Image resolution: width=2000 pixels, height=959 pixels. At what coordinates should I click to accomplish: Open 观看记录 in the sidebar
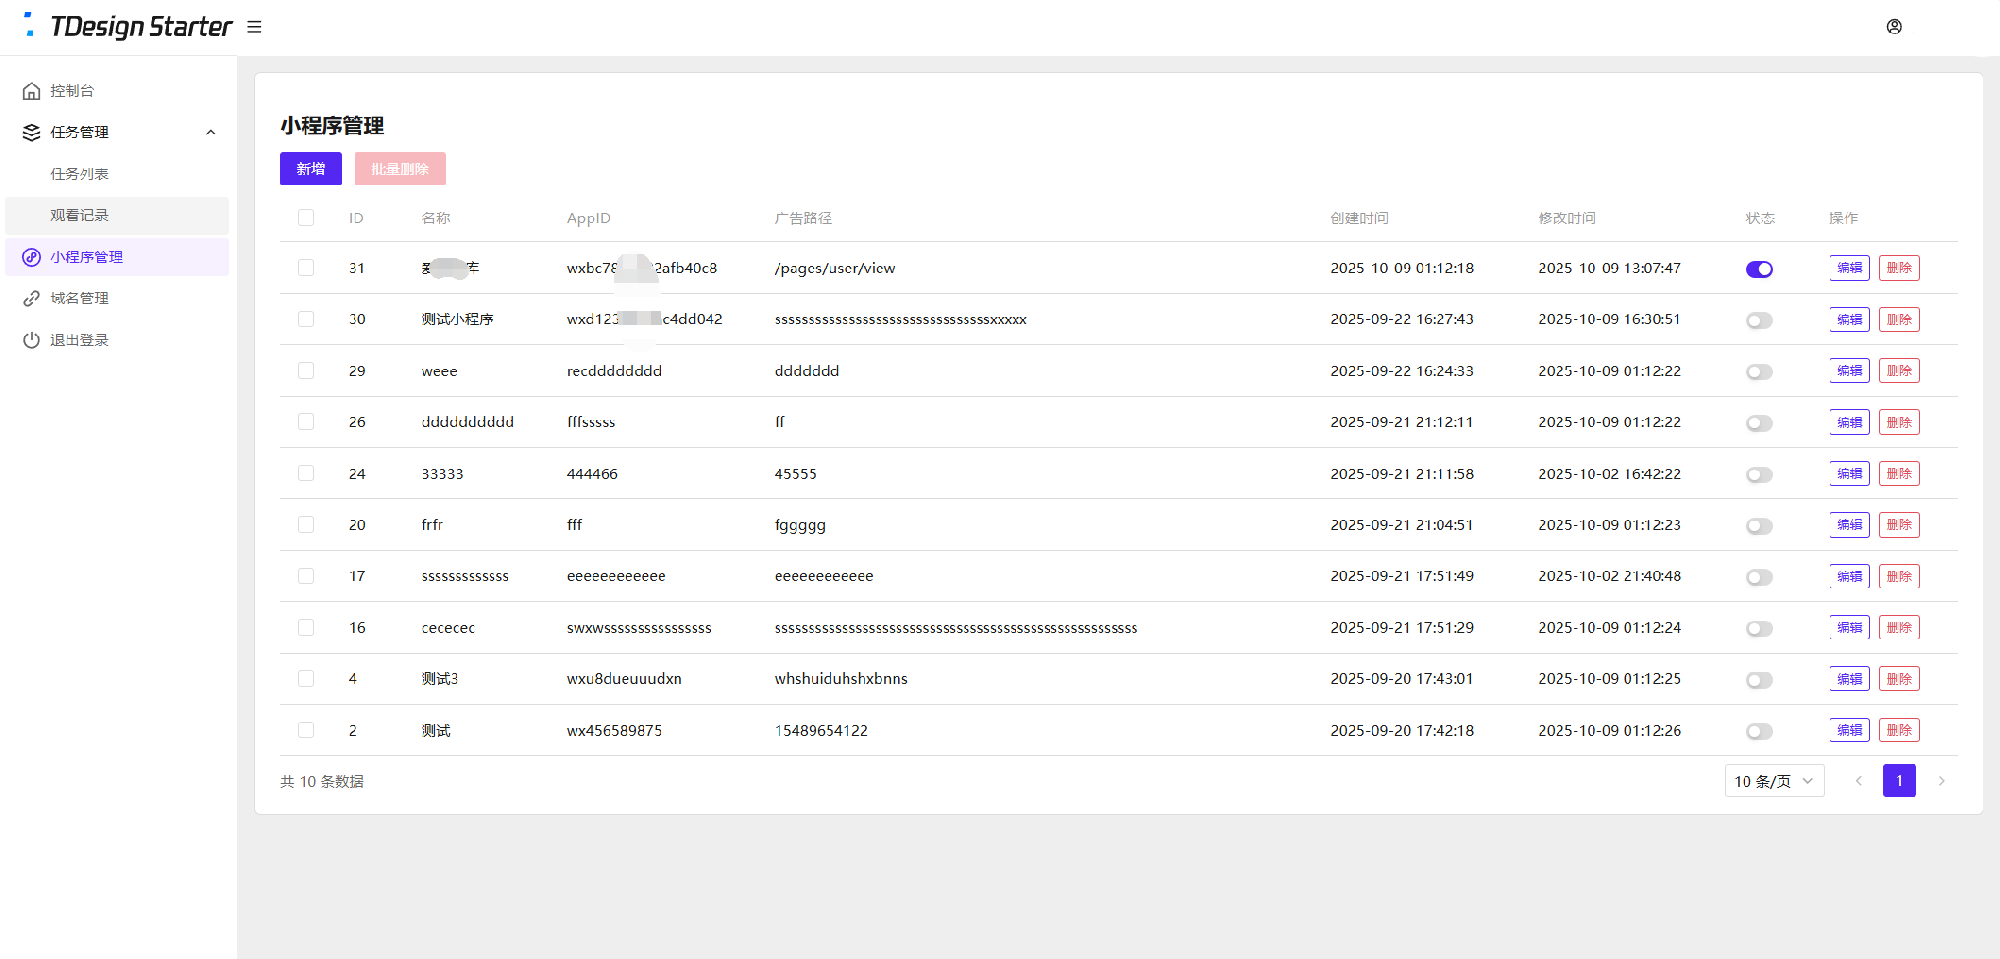(80, 215)
